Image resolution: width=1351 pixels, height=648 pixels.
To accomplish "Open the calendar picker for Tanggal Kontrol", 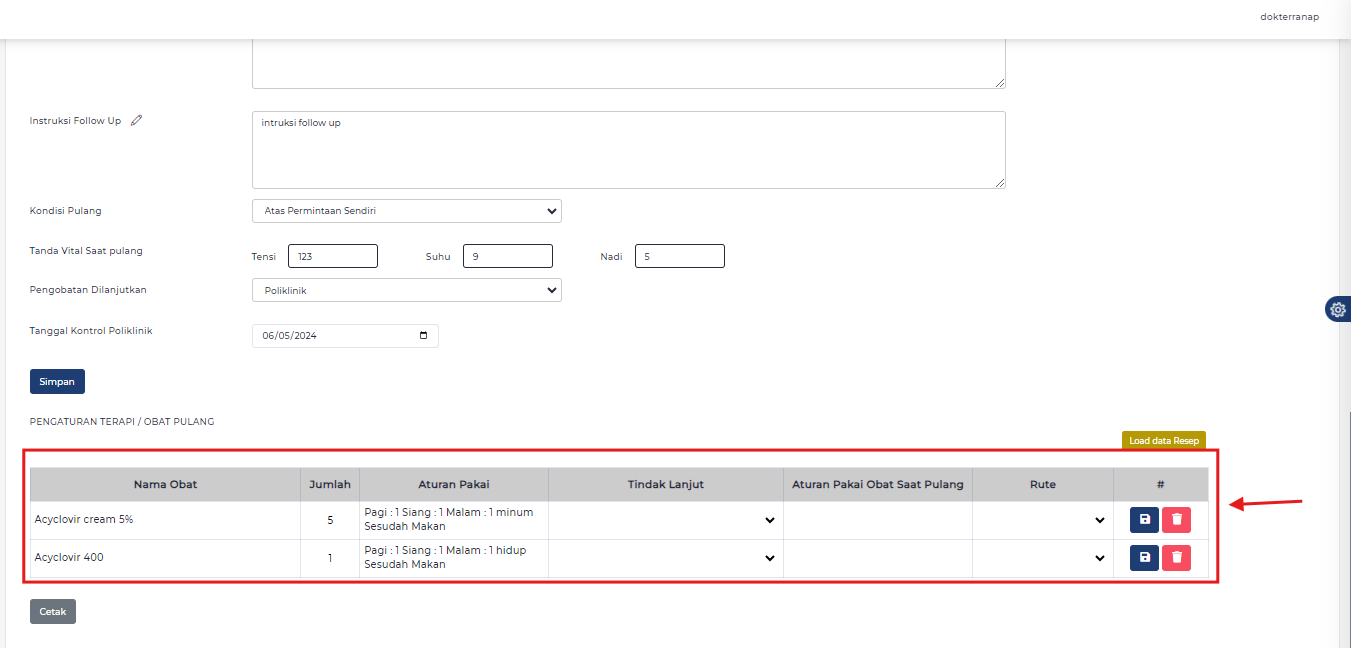I will tap(423, 336).
